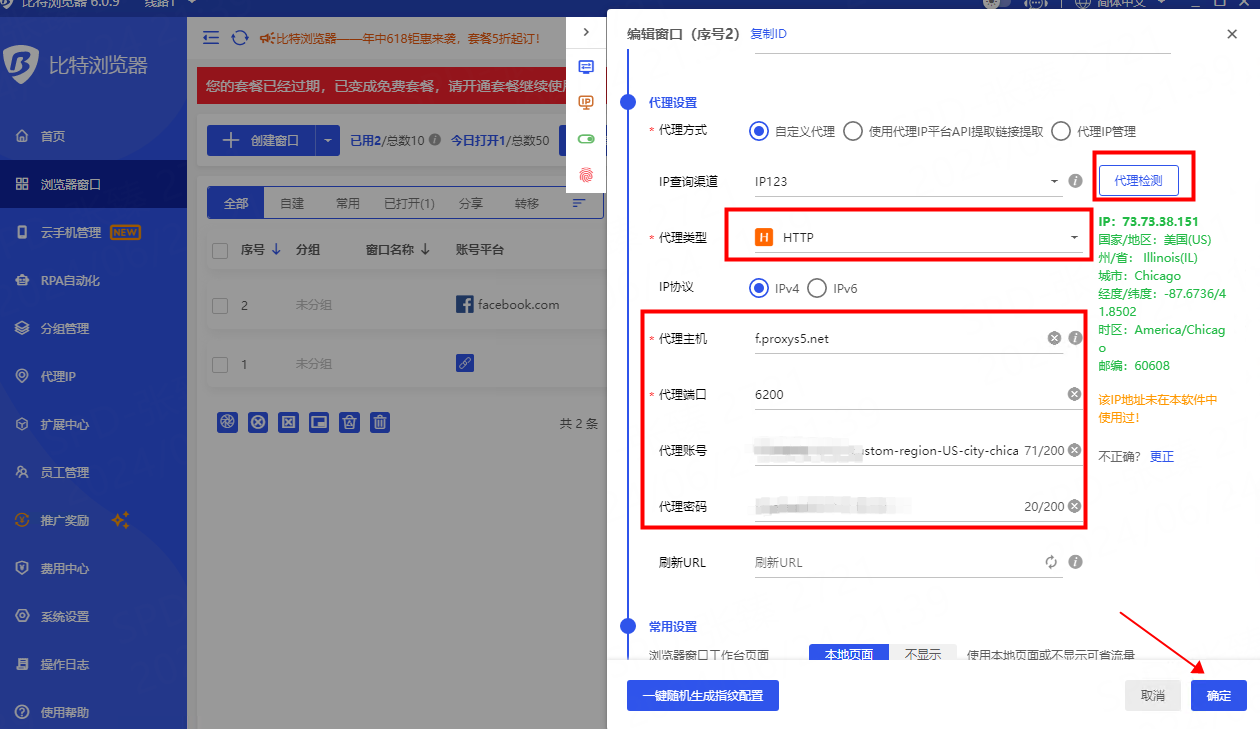Click the refresh icon beside the announcement
This screenshot has height=729, width=1260.
tap(239, 38)
